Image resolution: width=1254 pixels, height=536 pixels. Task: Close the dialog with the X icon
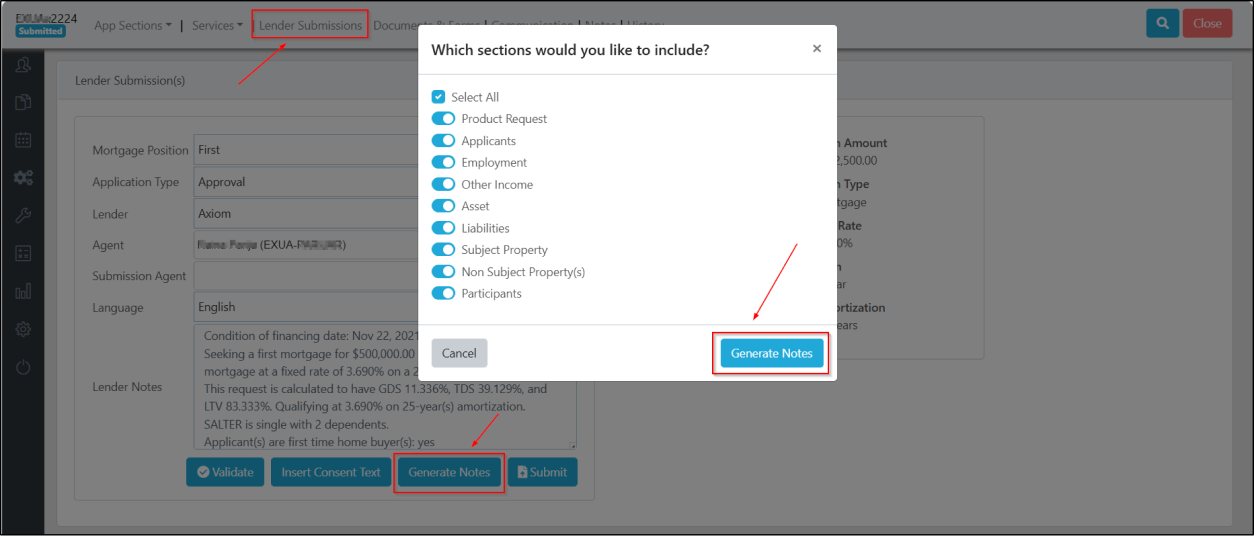816,49
